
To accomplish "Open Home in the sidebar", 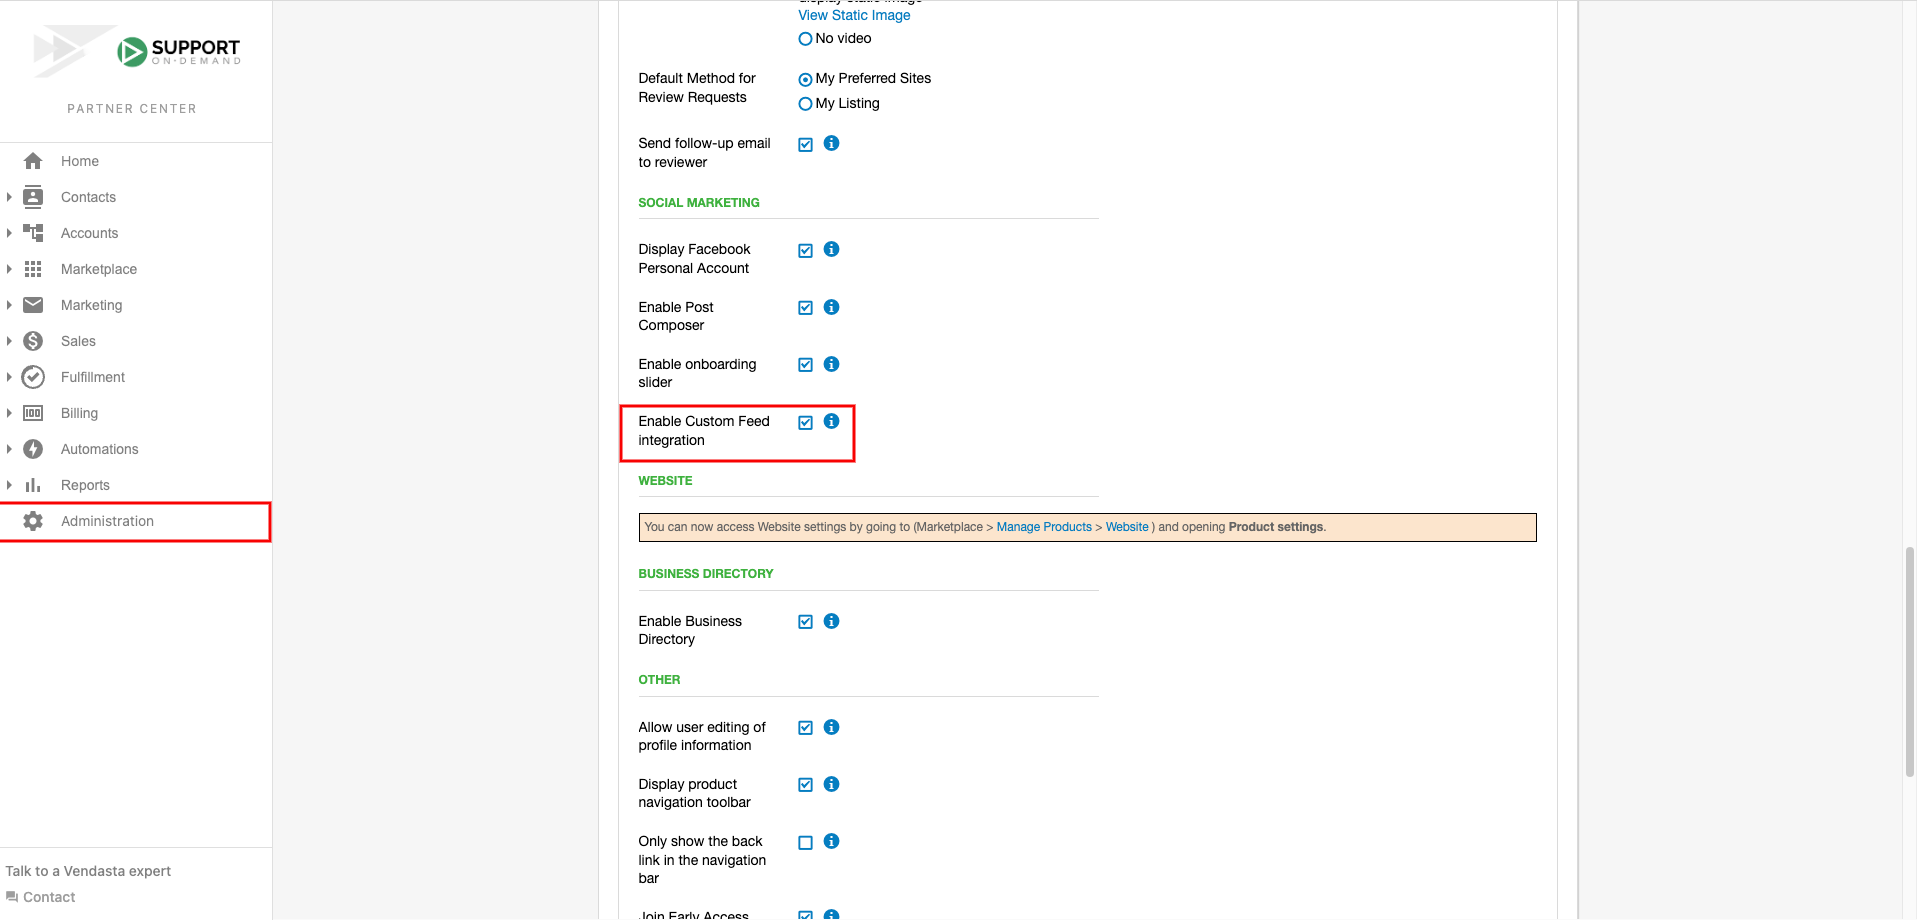I will pos(136,161).
